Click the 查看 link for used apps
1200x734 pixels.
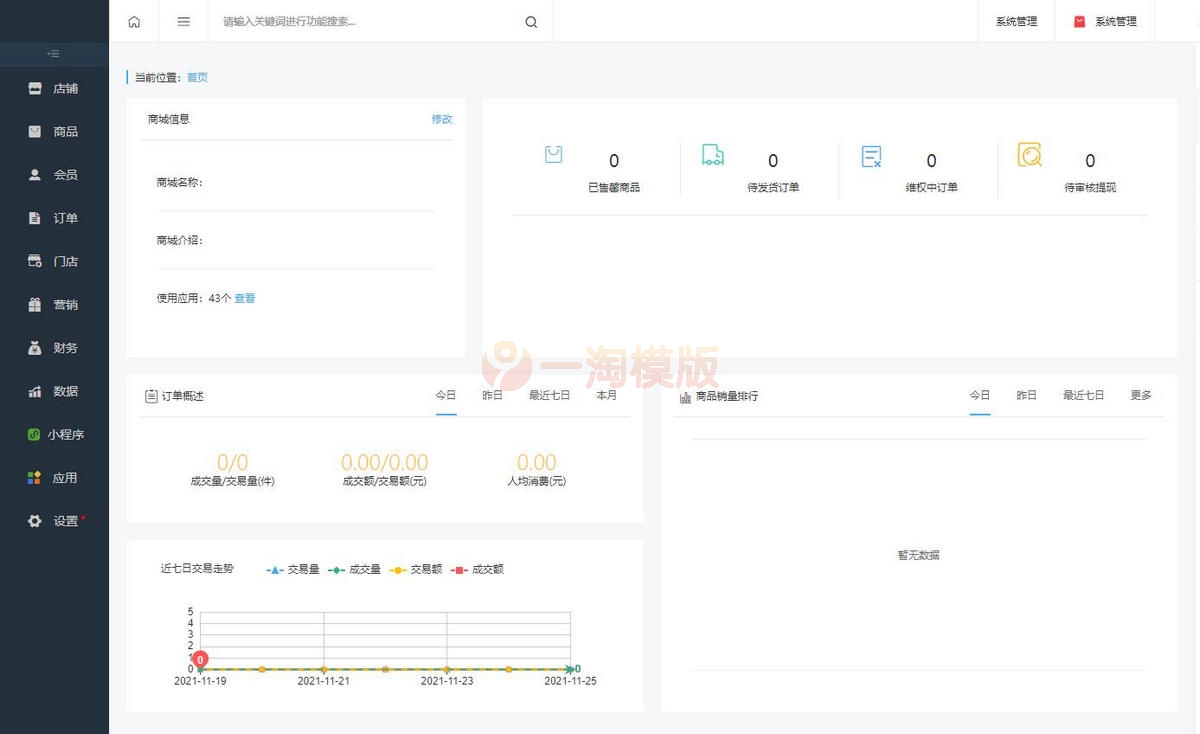[245, 298]
